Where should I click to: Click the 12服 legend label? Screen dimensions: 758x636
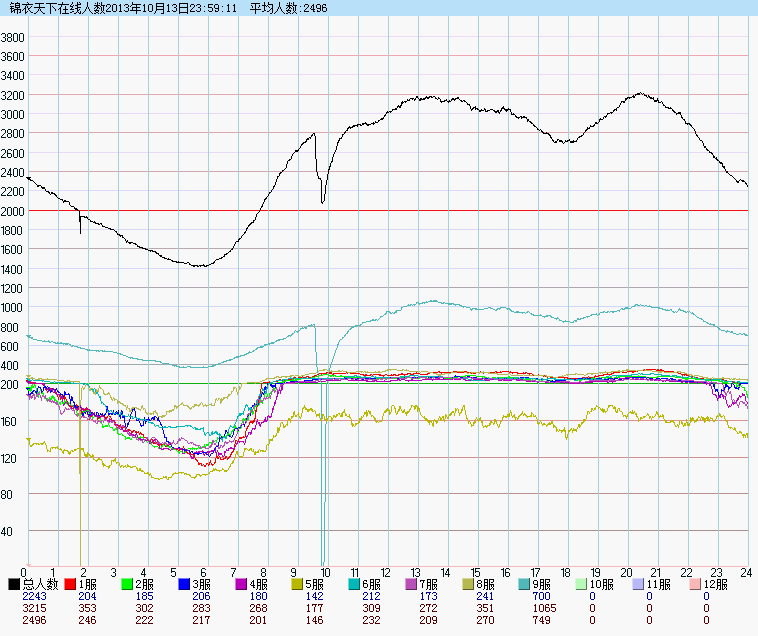(717, 584)
